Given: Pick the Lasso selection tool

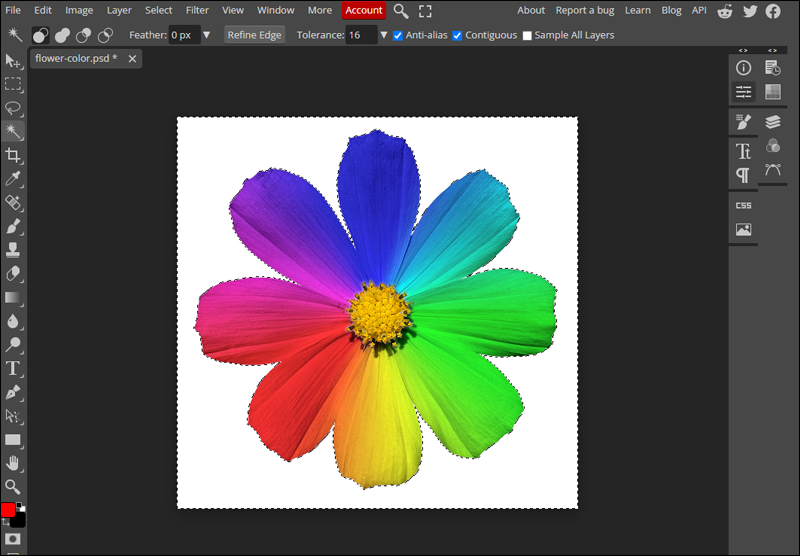Looking at the screenshot, I should click(x=13, y=108).
